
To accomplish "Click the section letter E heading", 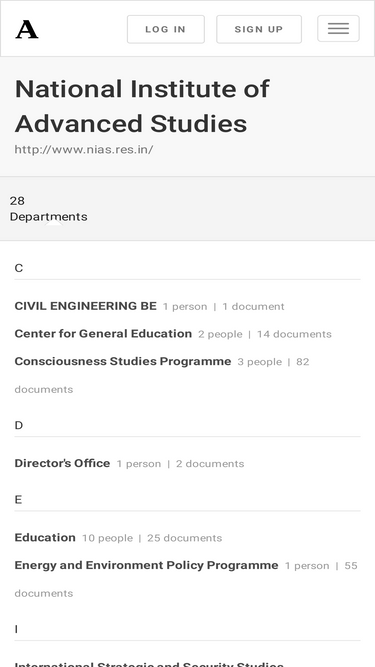I will (18, 499).
